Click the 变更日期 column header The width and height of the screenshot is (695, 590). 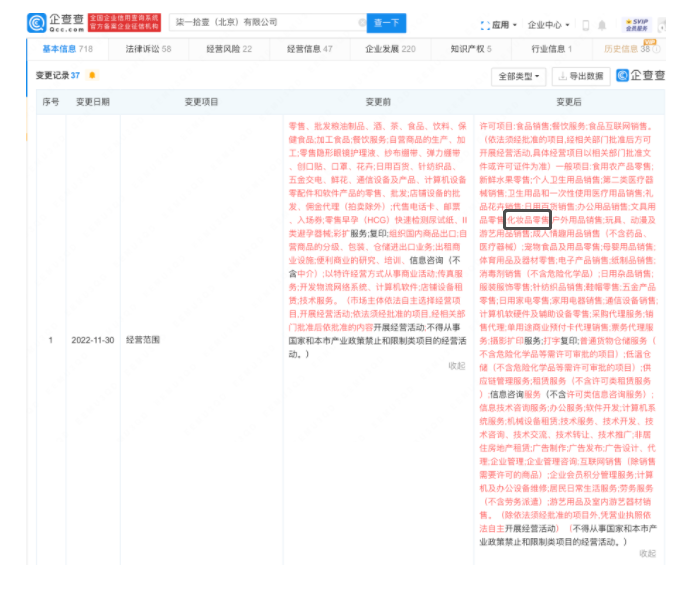(x=93, y=102)
